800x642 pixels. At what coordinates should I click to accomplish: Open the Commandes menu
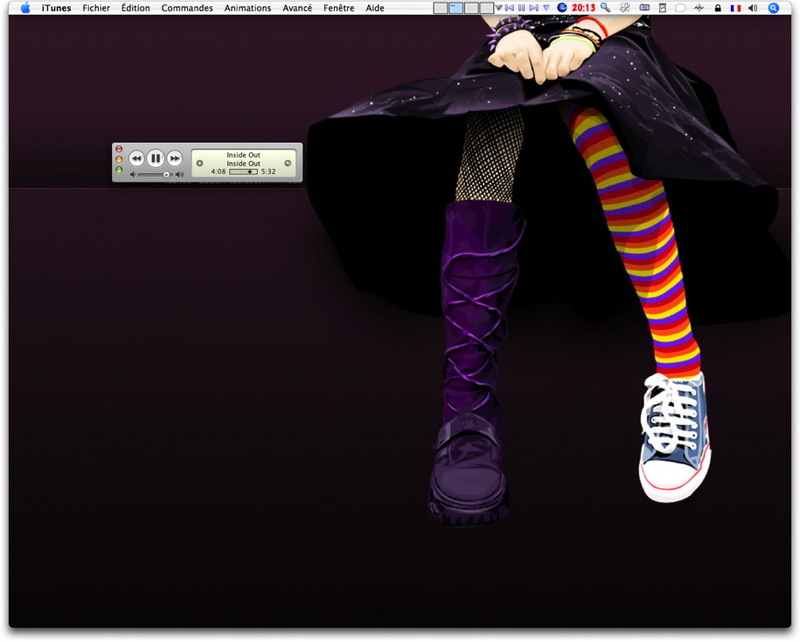187,8
